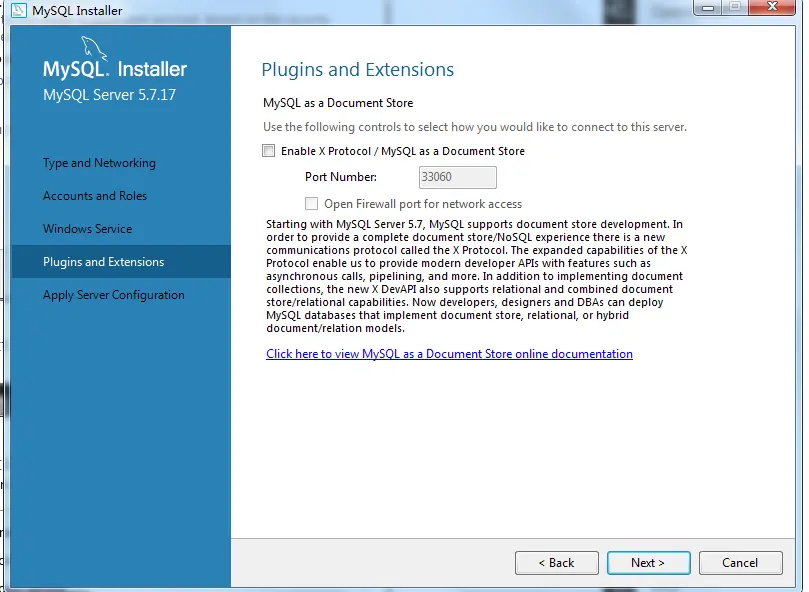Image resolution: width=809 pixels, height=592 pixels.
Task: Click the 'Port Number:' label
Action: pos(341,177)
